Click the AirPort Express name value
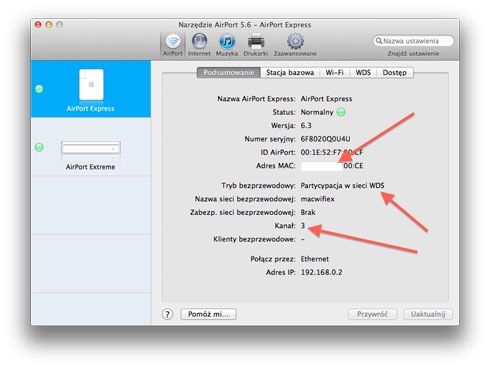 [326, 99]
